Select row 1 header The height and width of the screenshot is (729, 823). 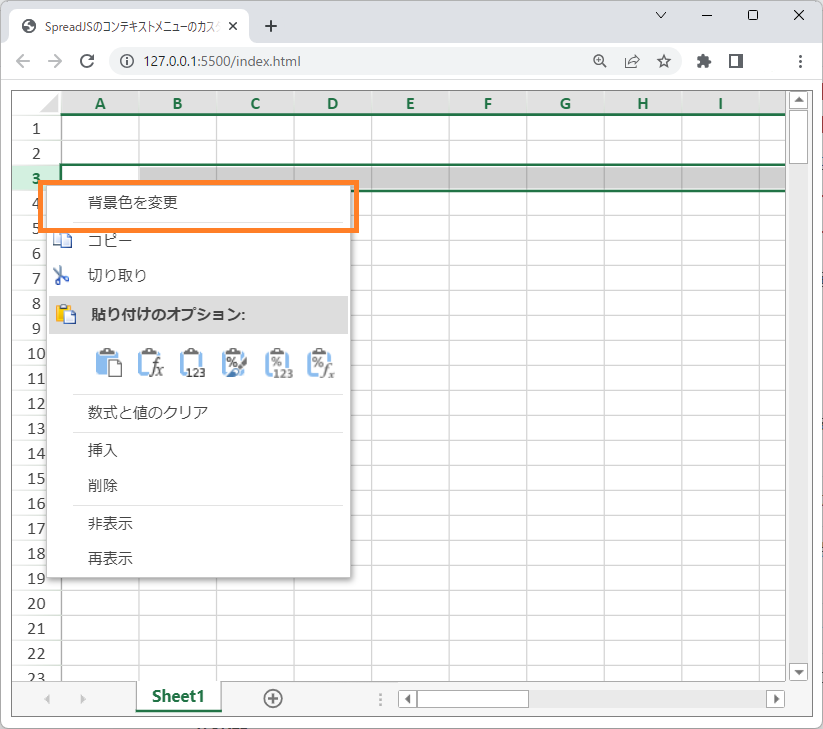point(36,129)
